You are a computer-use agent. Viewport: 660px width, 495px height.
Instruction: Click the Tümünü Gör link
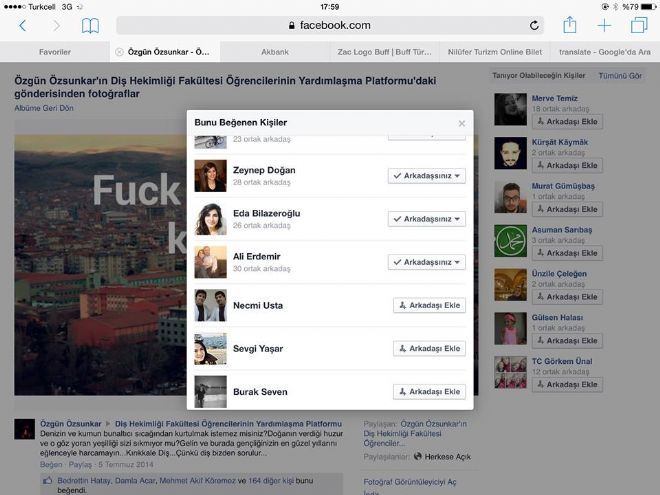point(620,76)
